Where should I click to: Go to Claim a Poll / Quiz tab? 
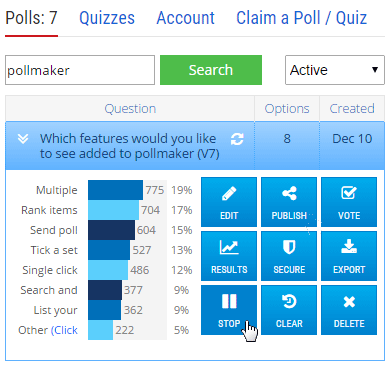(302, 18)
